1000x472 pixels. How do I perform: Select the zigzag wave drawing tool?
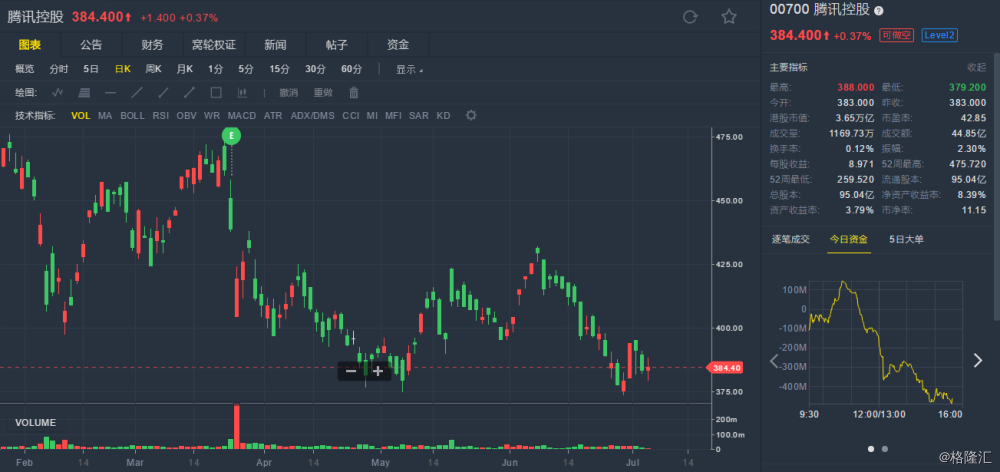(57, 92)
